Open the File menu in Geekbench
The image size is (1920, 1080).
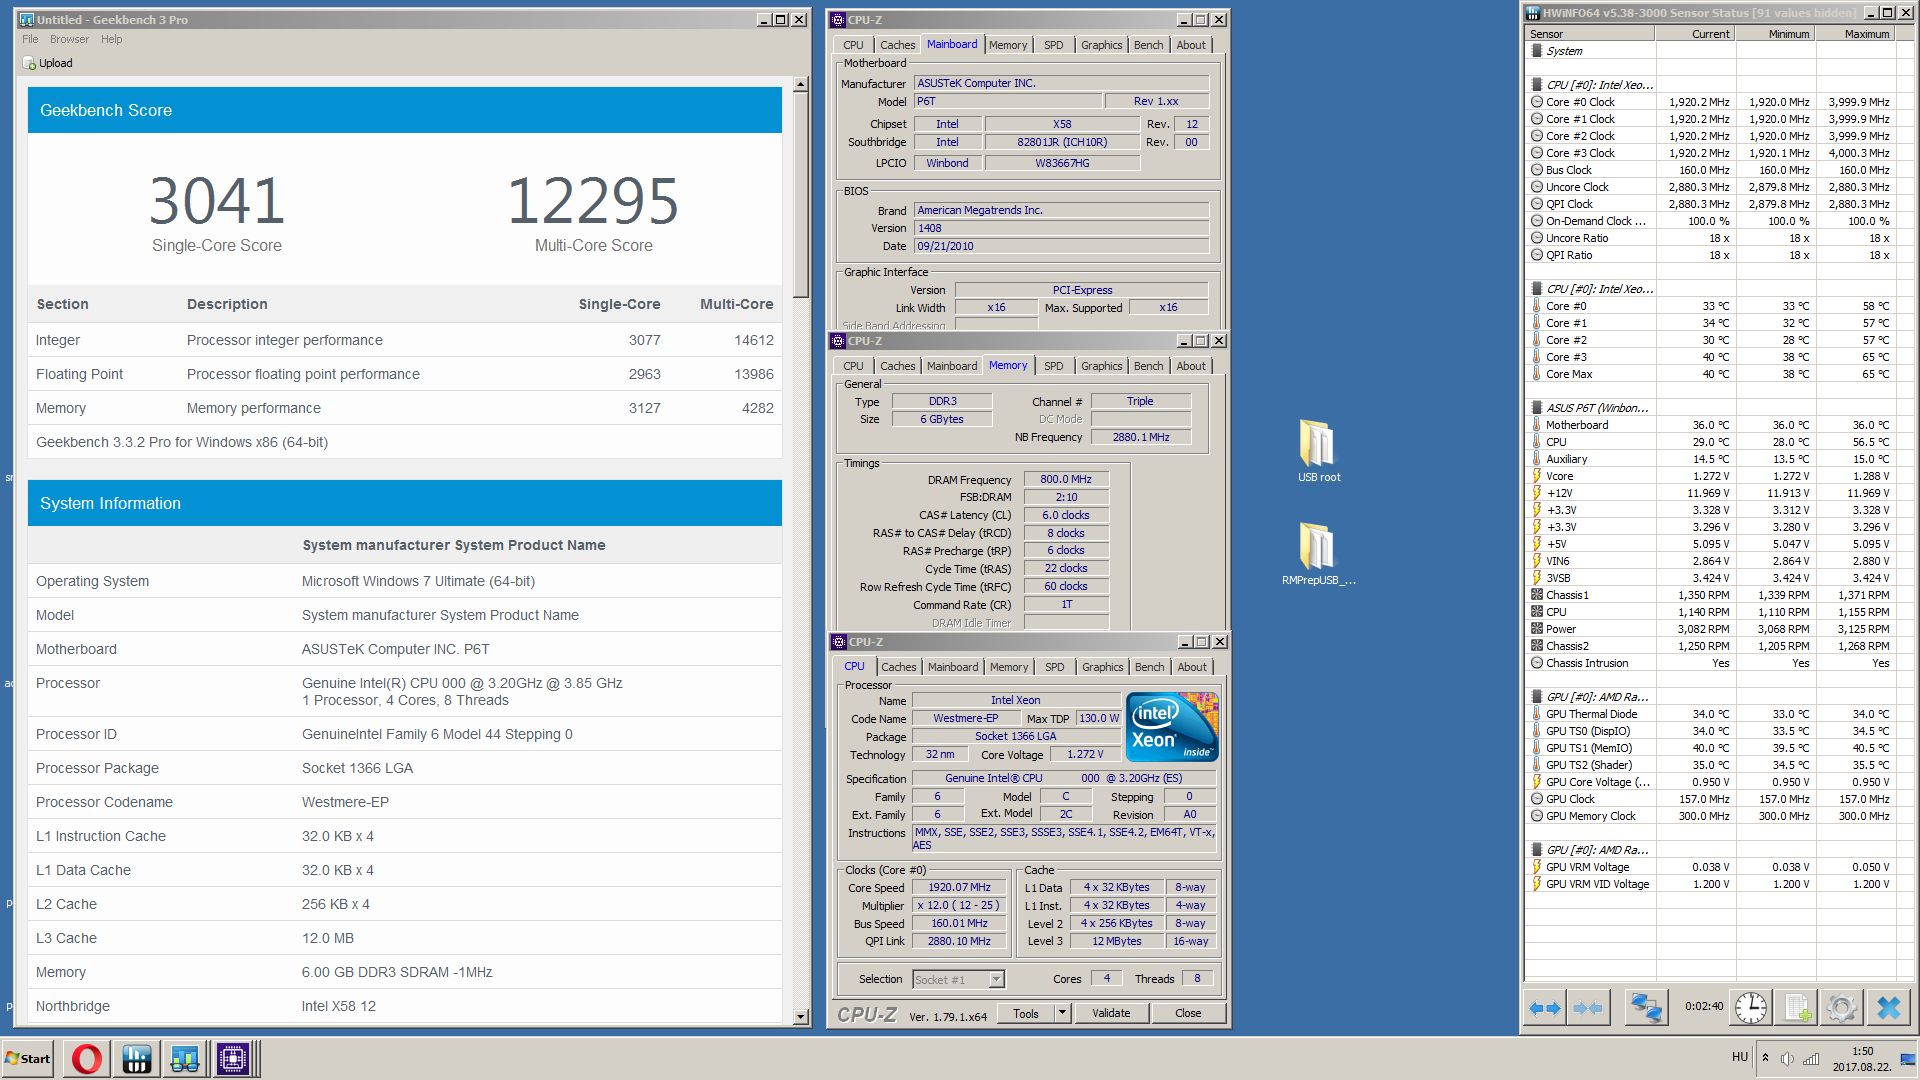pos(30,39)
